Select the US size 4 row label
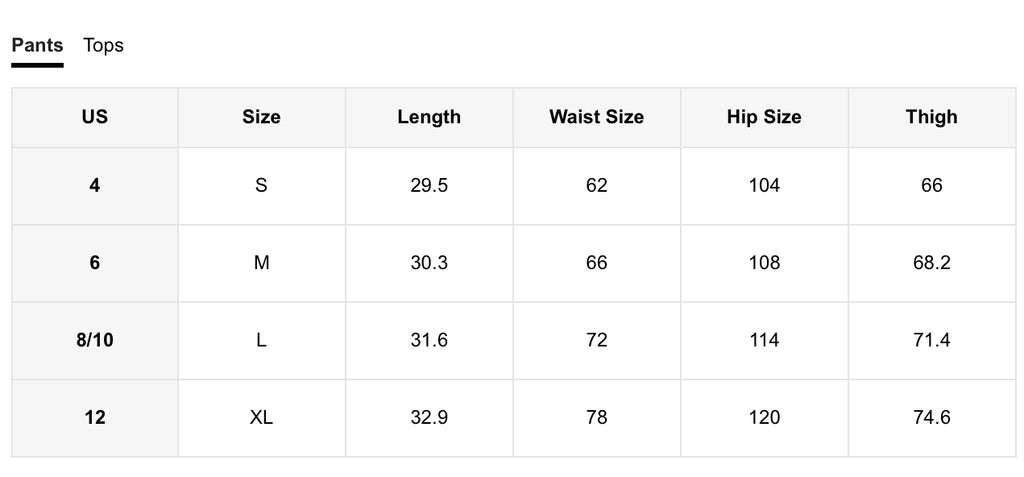 point(95,186)
